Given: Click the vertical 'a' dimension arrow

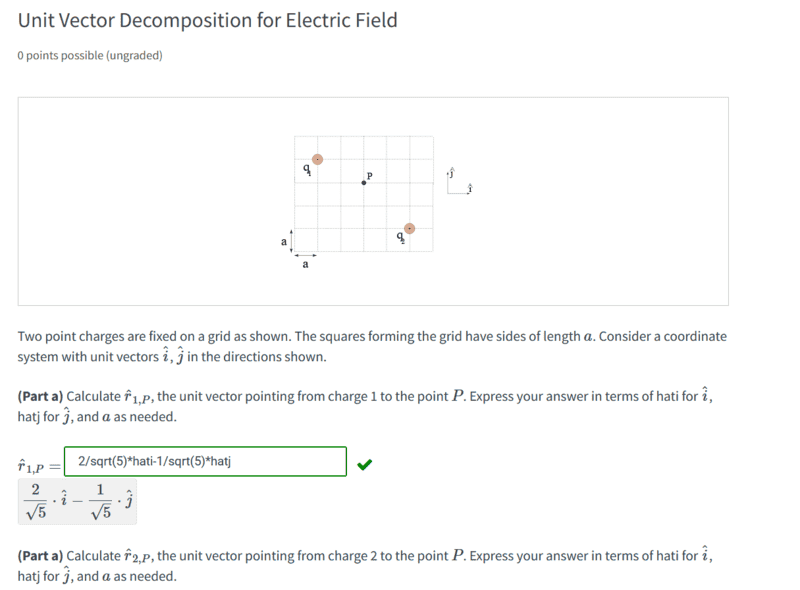Looking at the screenshot, I should click(291, 241).
